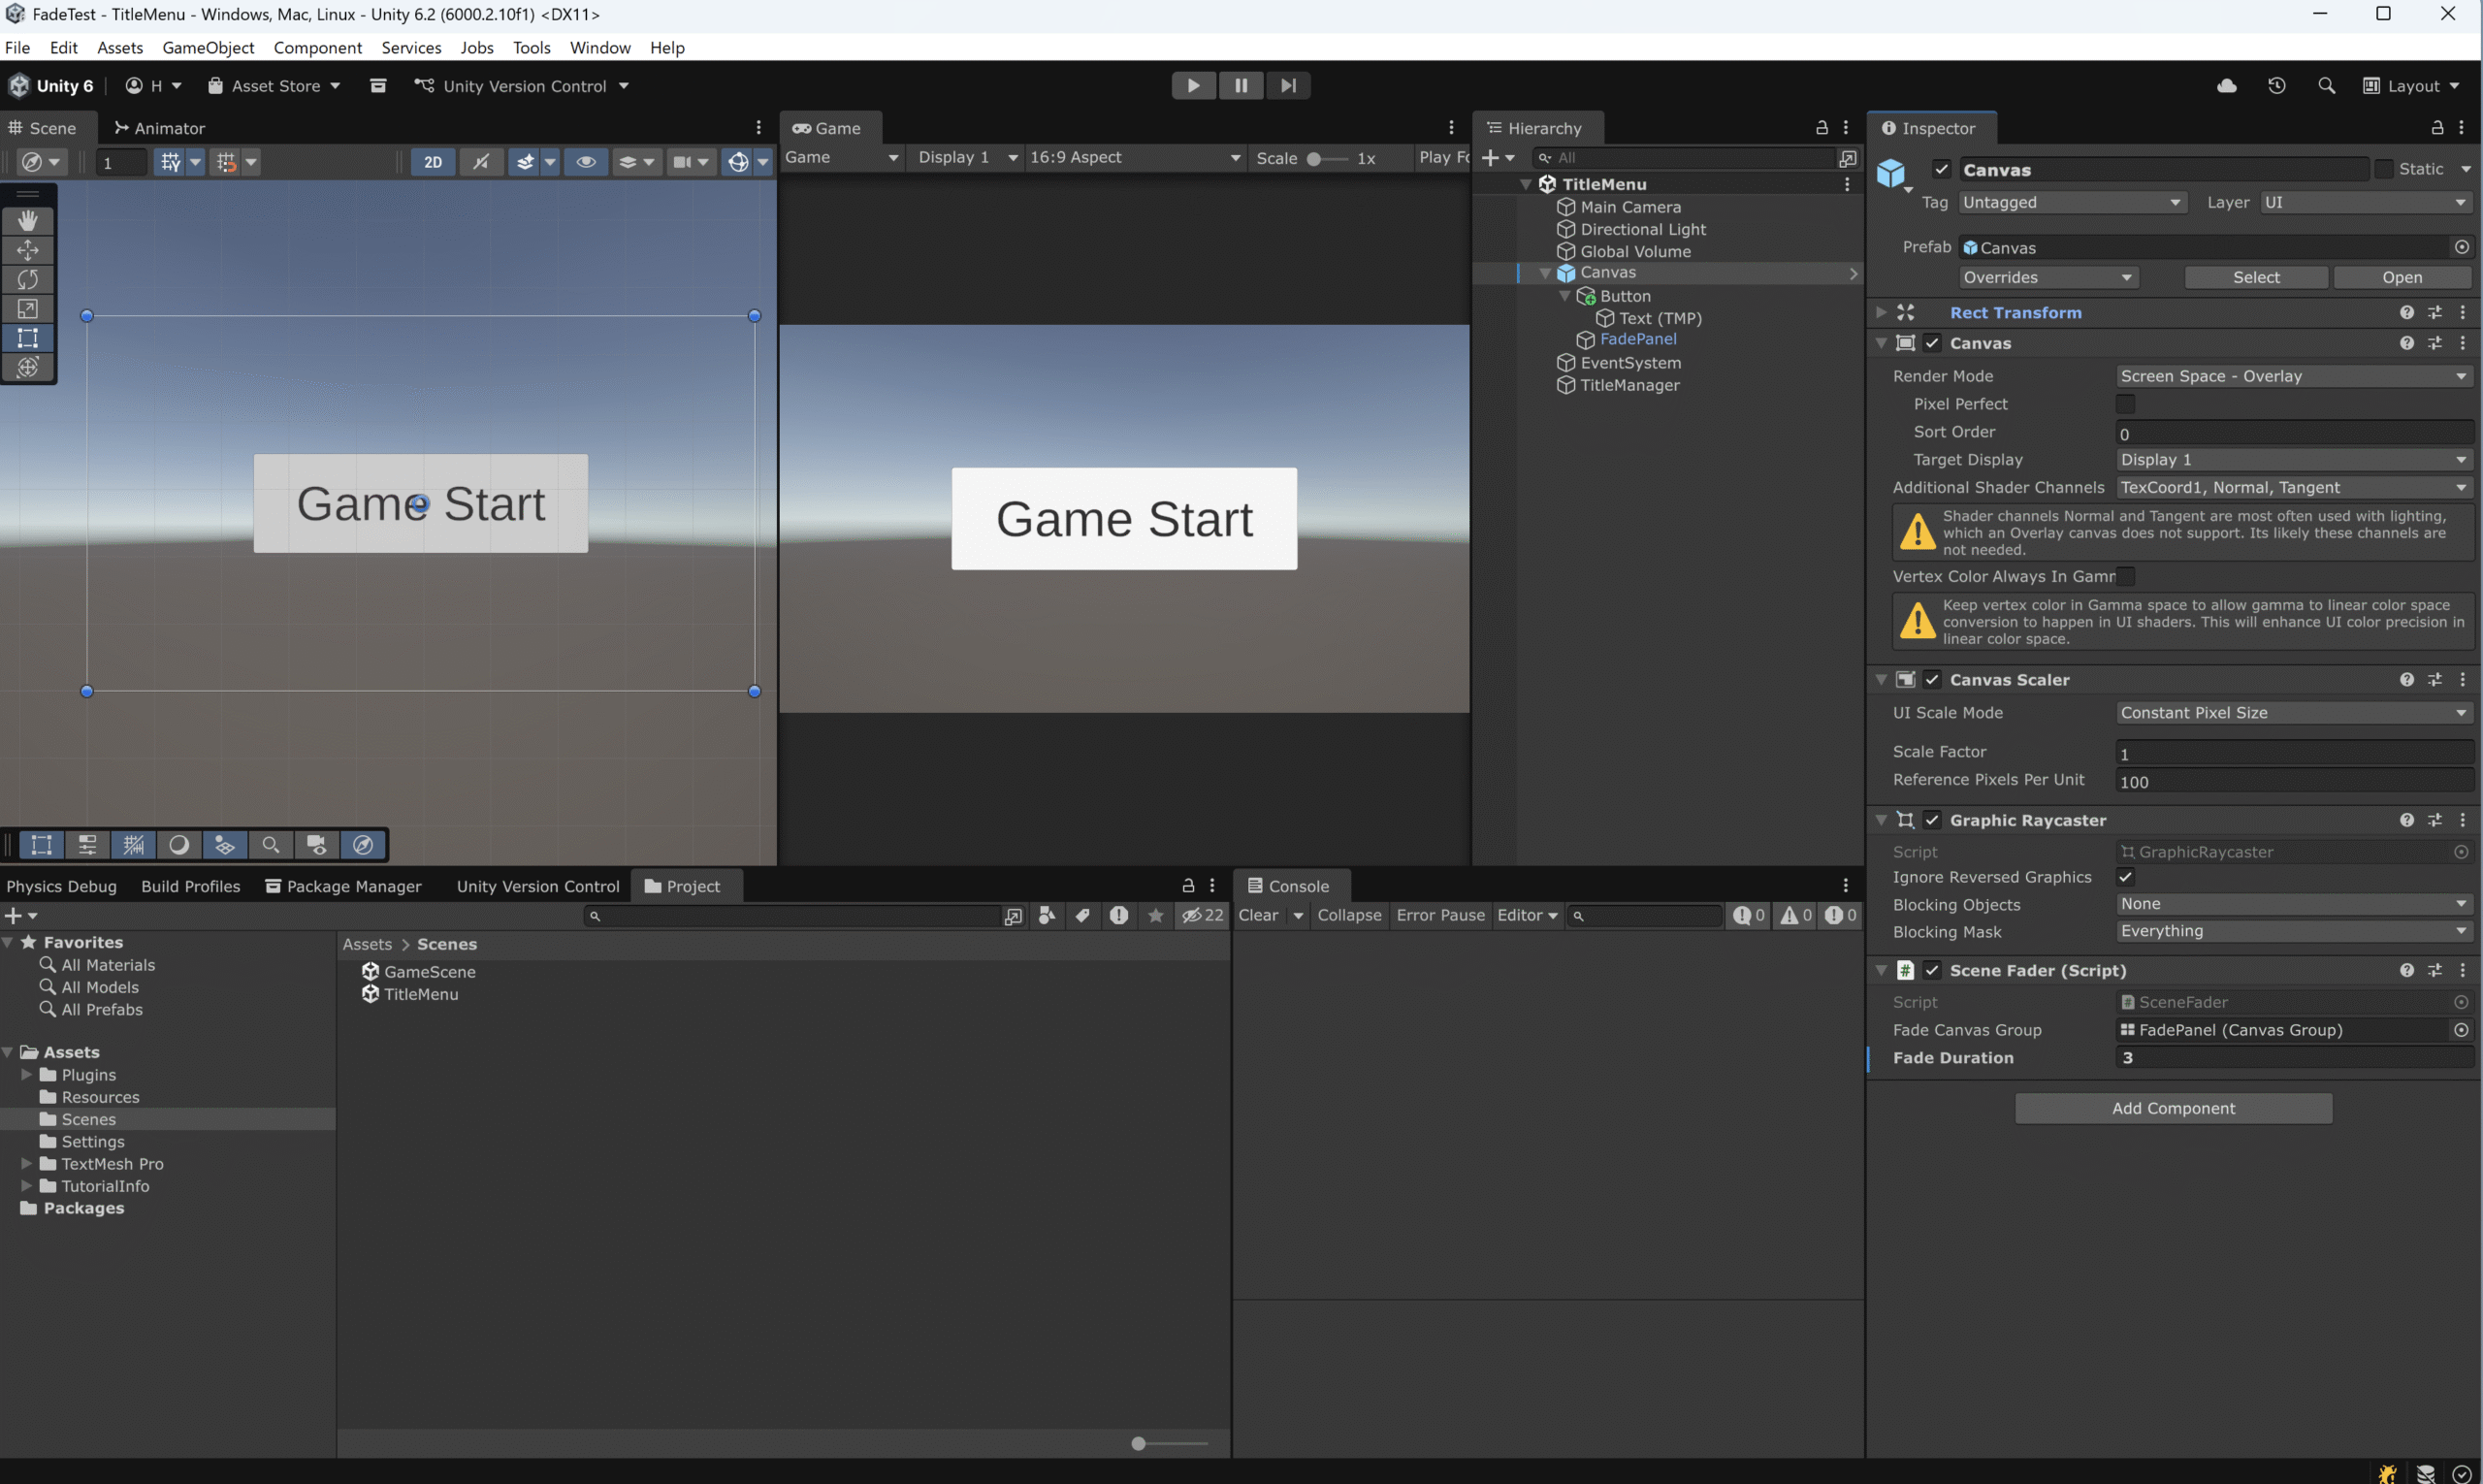Open the GameObject menu
Screen dimensions: 2483x1484
(x=208, y=47)
